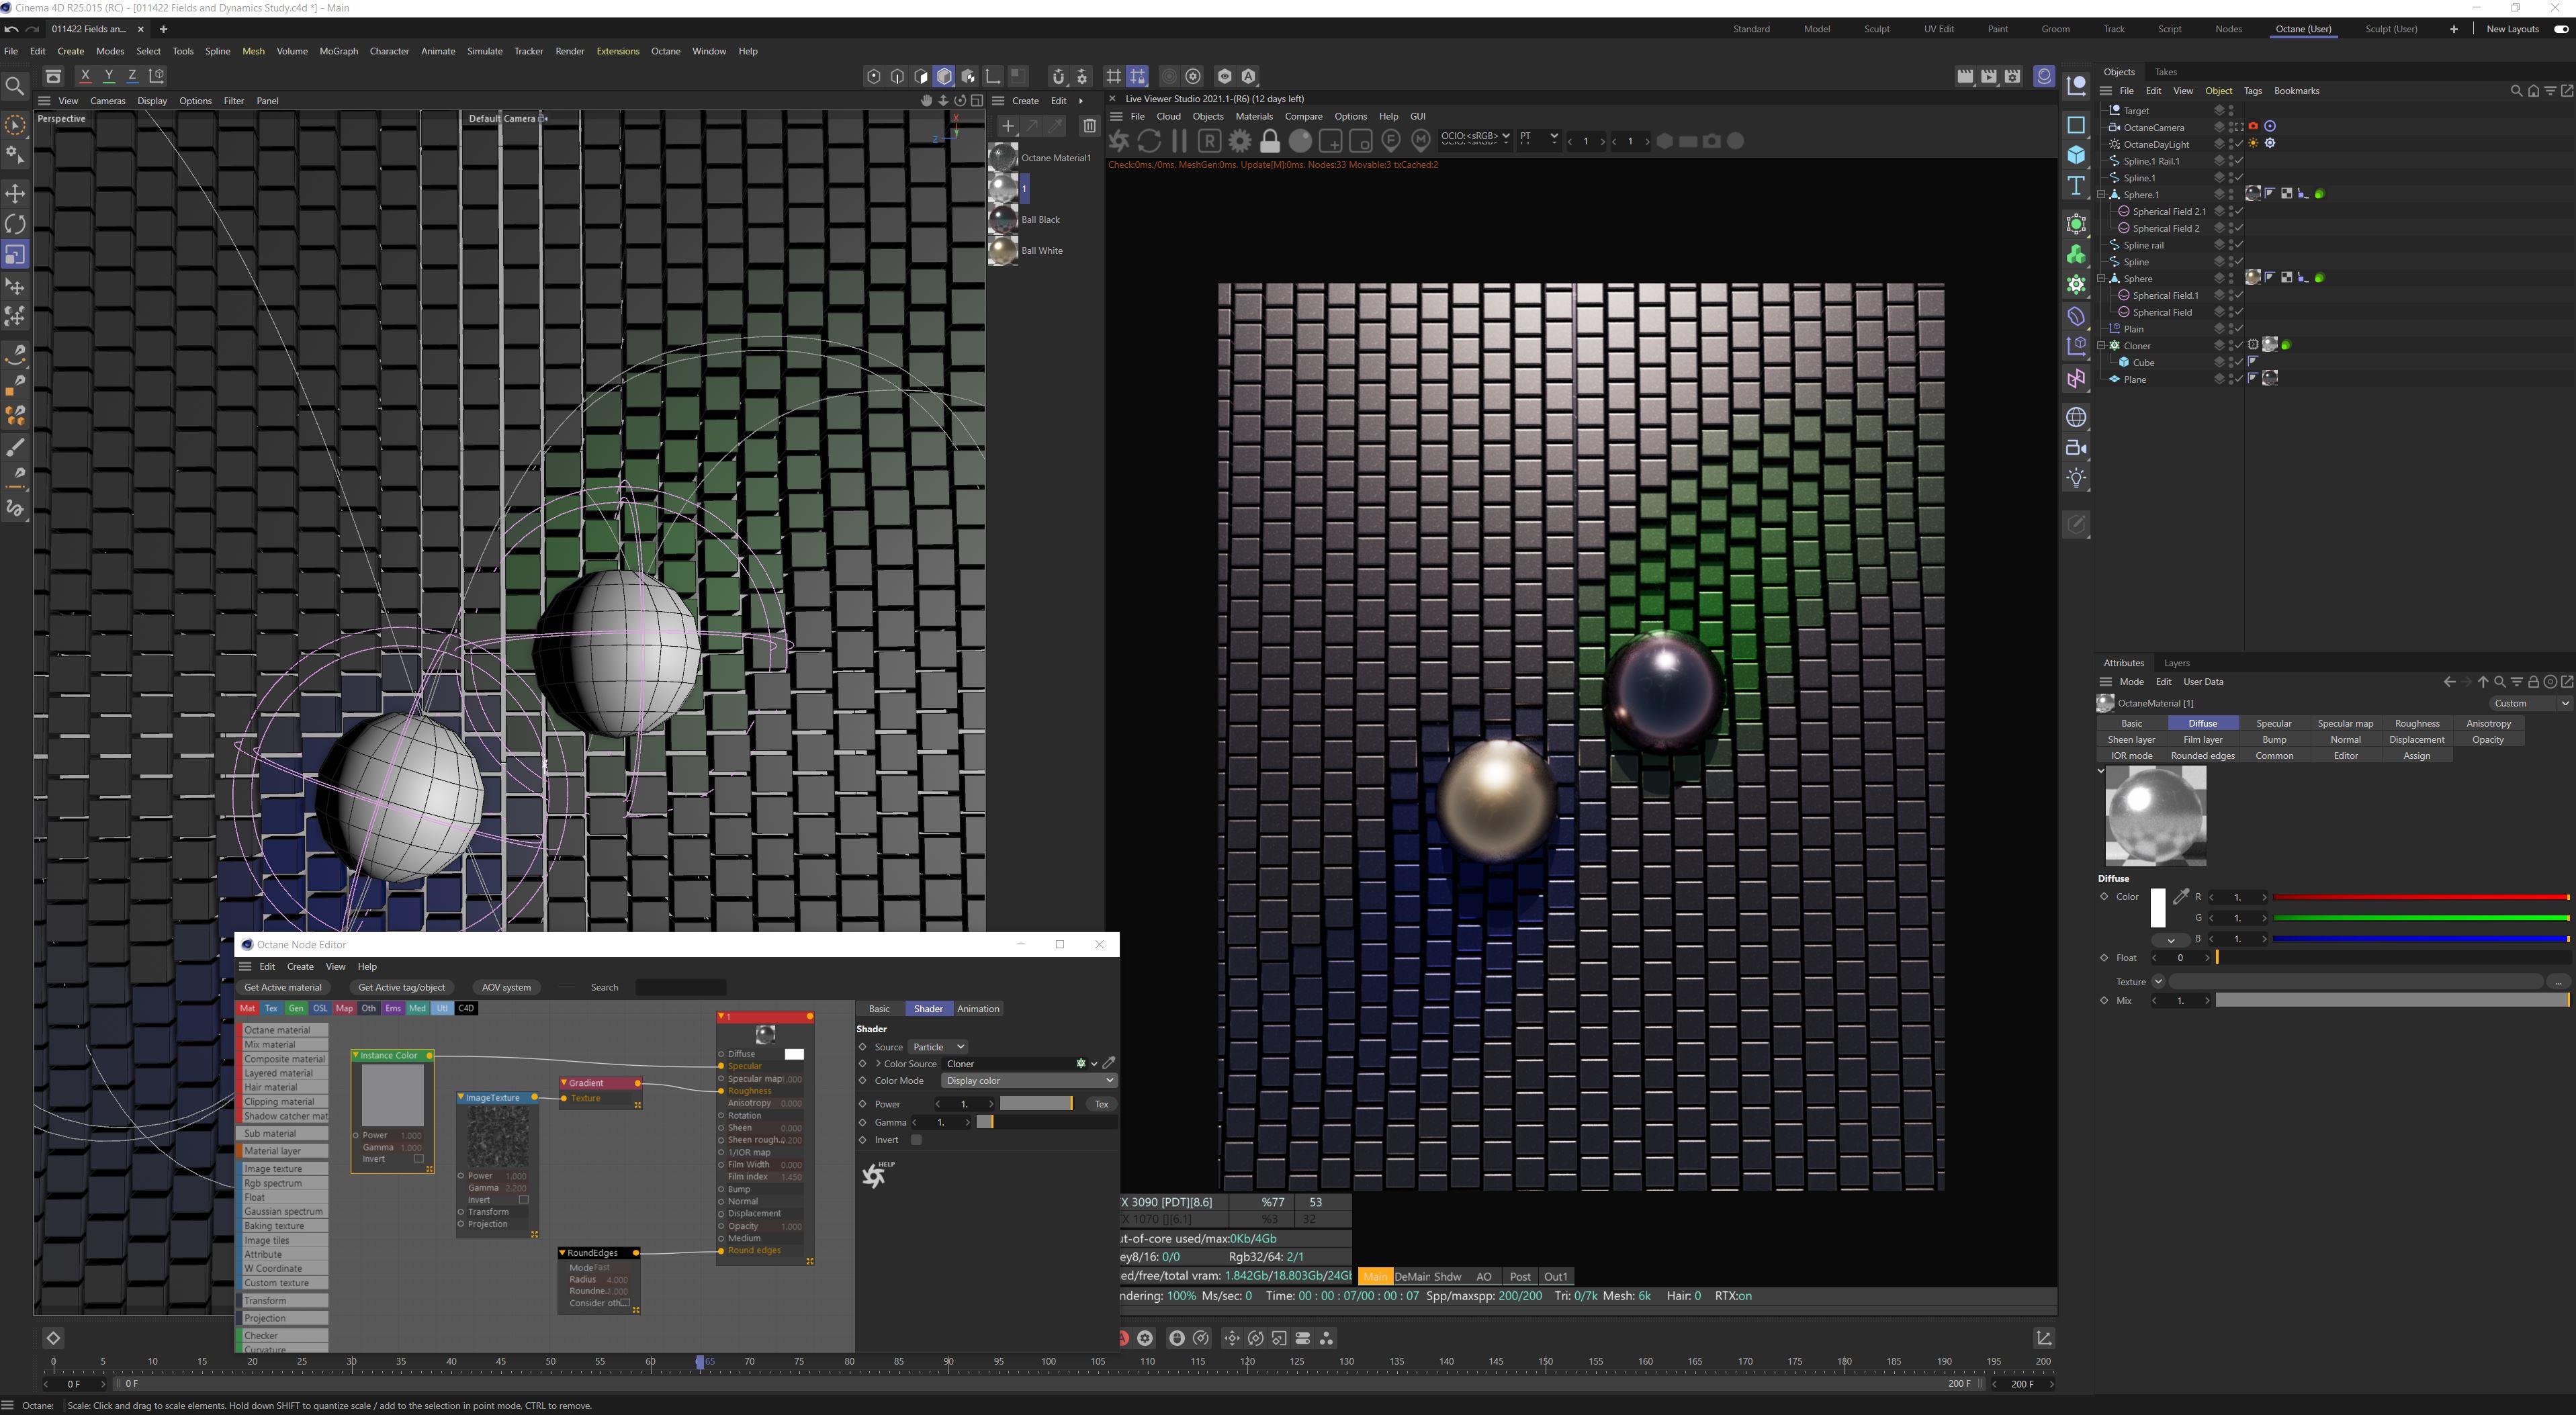Click the AOV system button
Viewport: 2576px width, 1415px height.
tap(506, 987)
